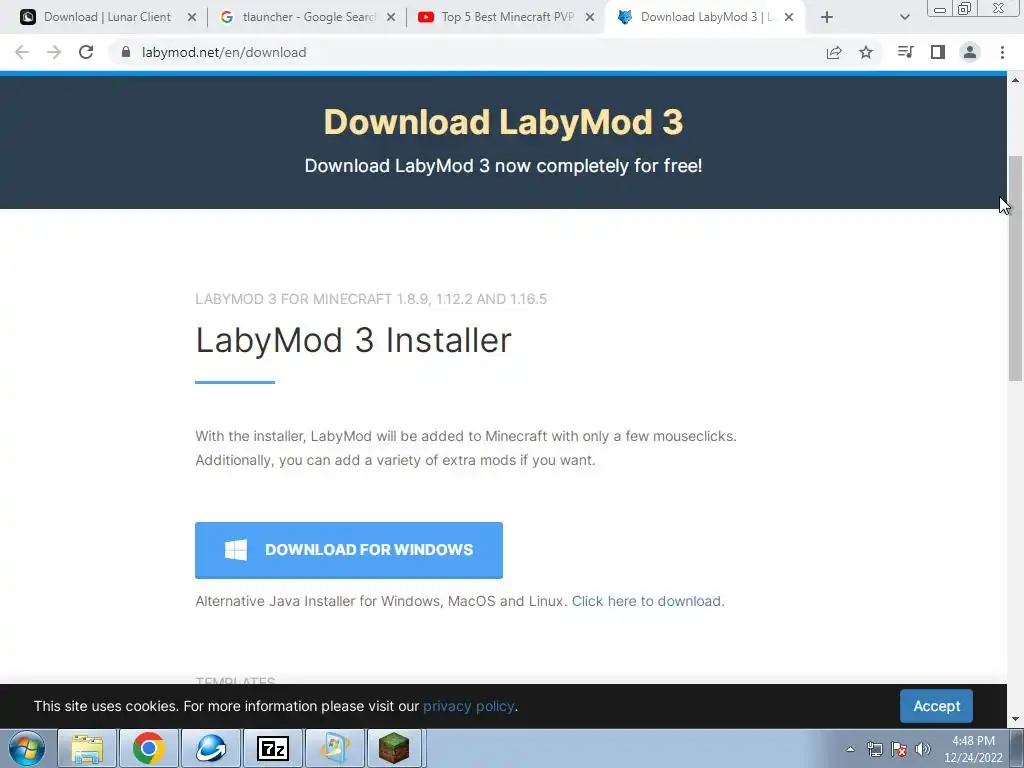Switch to the Download Lunar Client tab
The width and height of the screenshot is (1024, 768).
point(107,17)
